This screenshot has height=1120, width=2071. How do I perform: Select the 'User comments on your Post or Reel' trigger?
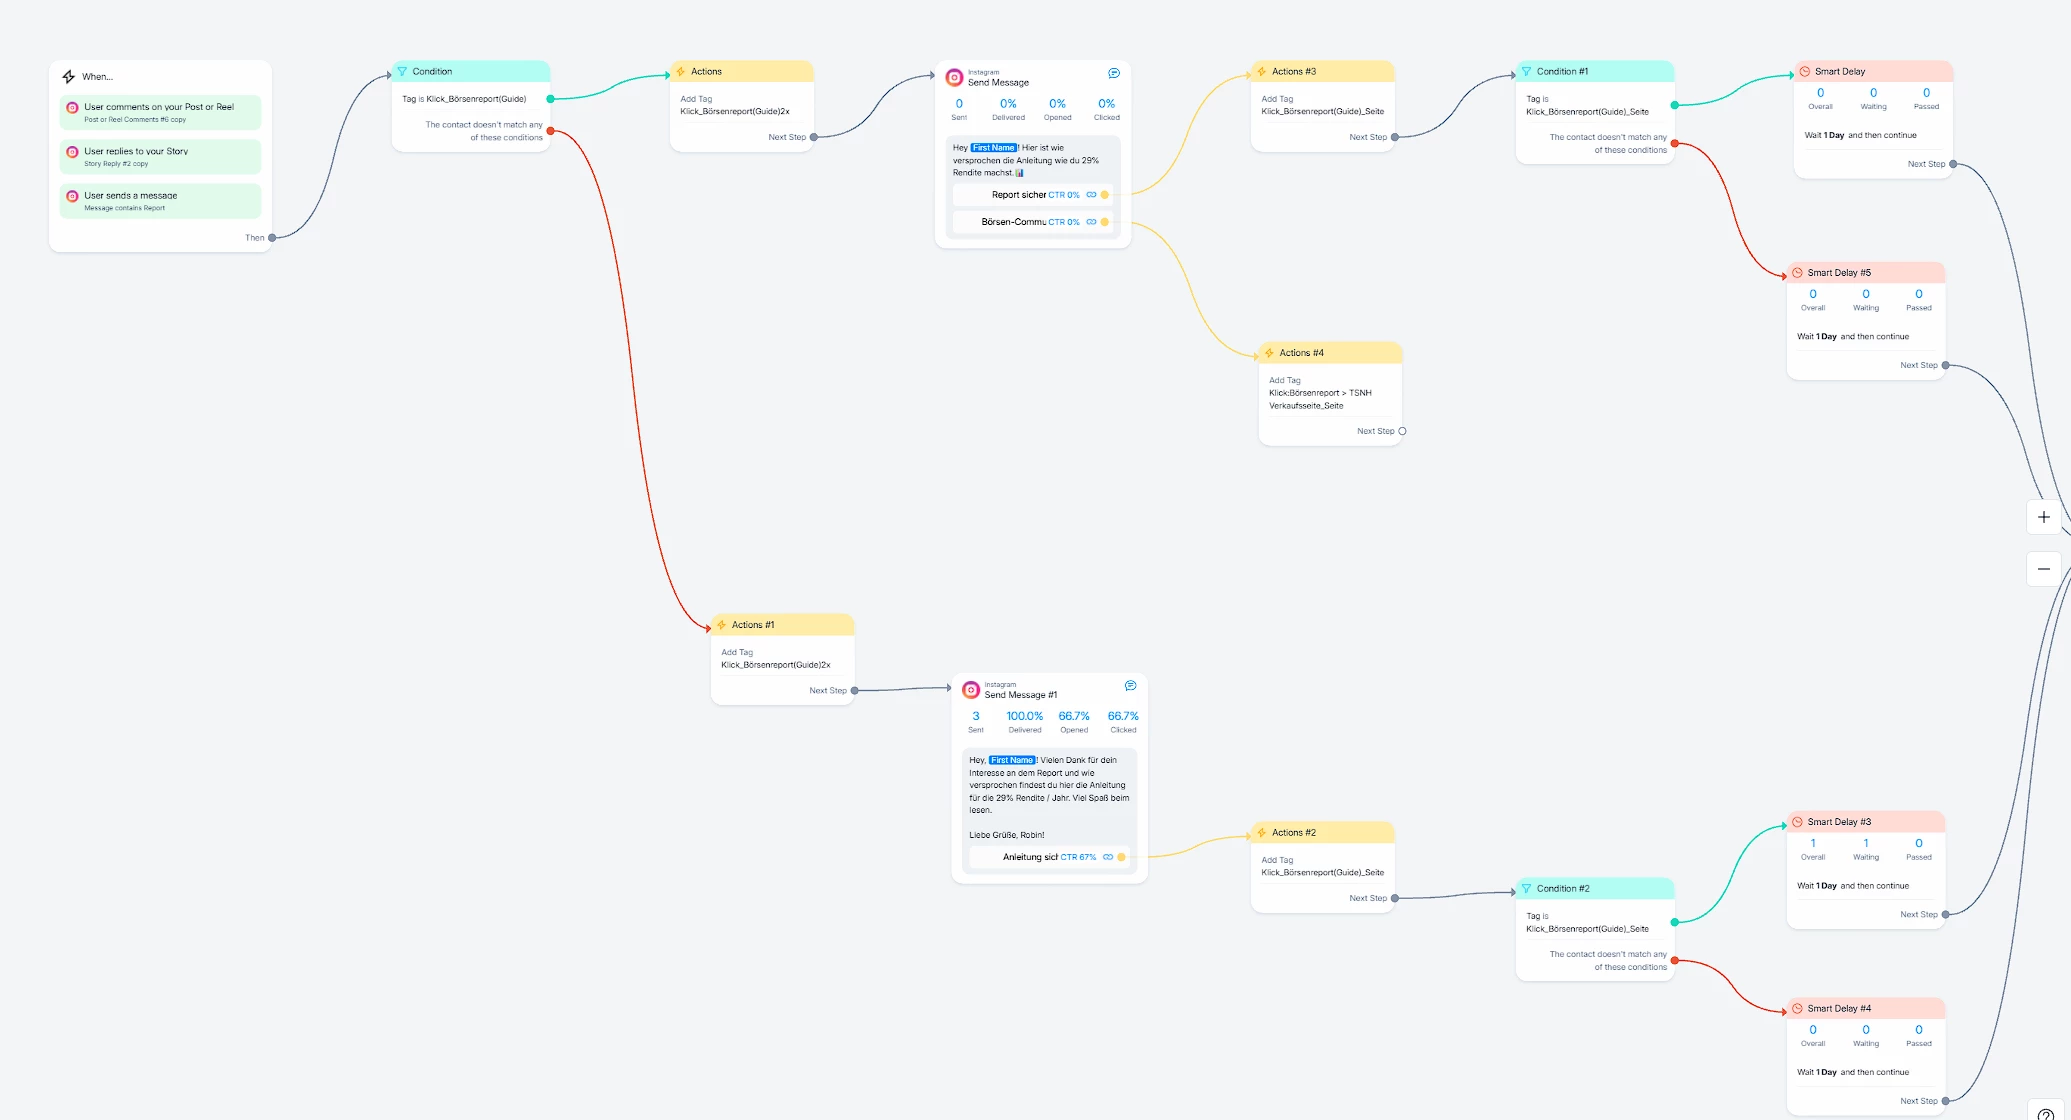pyautogui.click(x=160, y=112)
